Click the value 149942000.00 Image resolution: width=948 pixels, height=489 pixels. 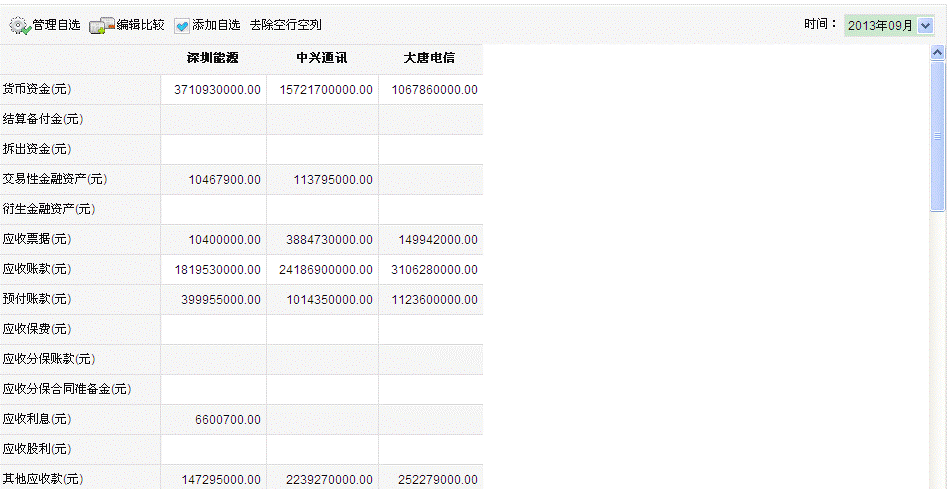(438, 240)
